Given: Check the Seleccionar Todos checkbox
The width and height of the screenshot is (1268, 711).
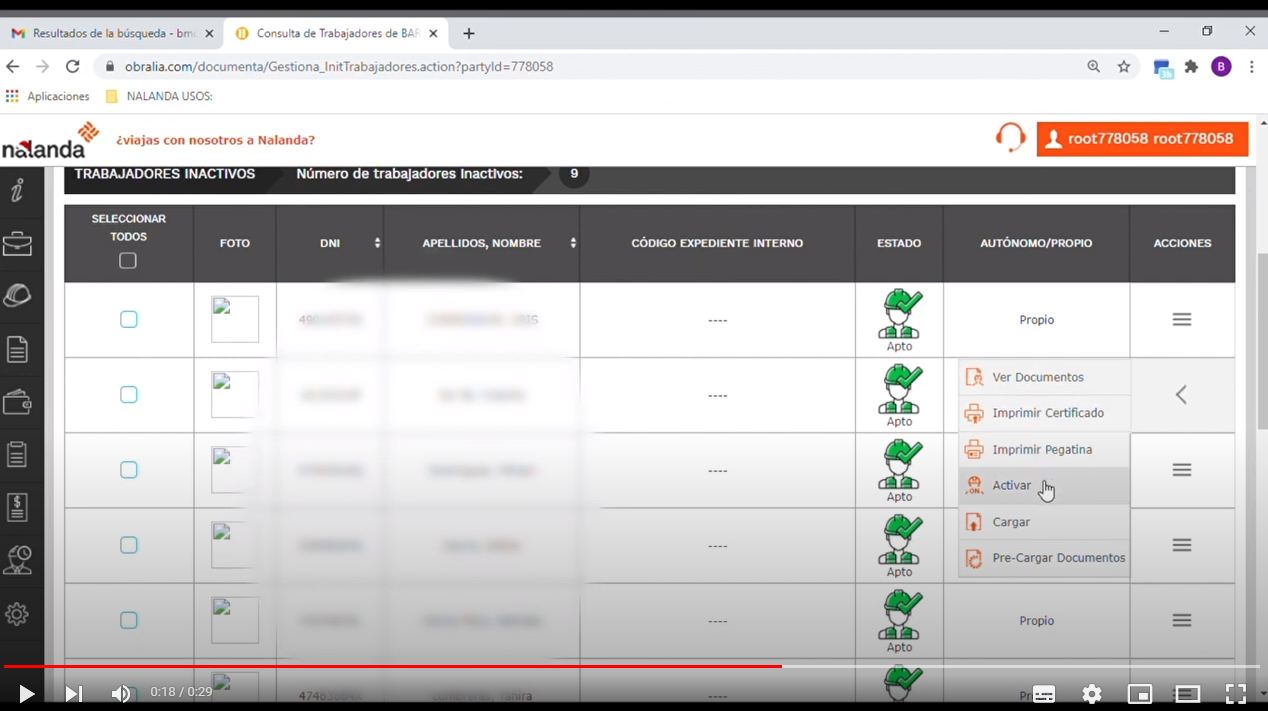Looking at the screenshot, I should (128, 261).
